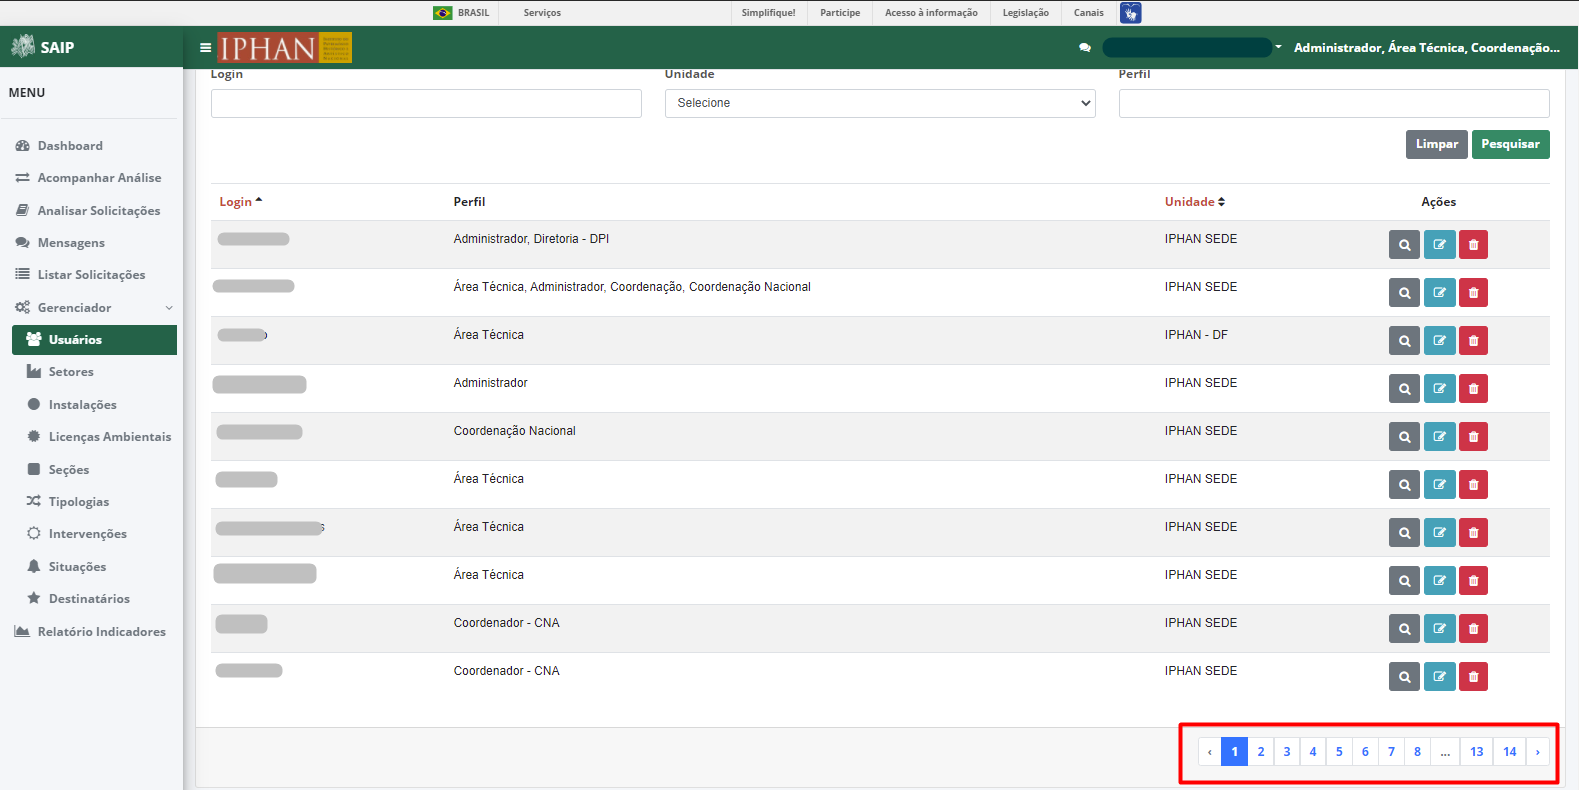Click the IPHAN - DF unit cell

click(x=1196, y=335)
